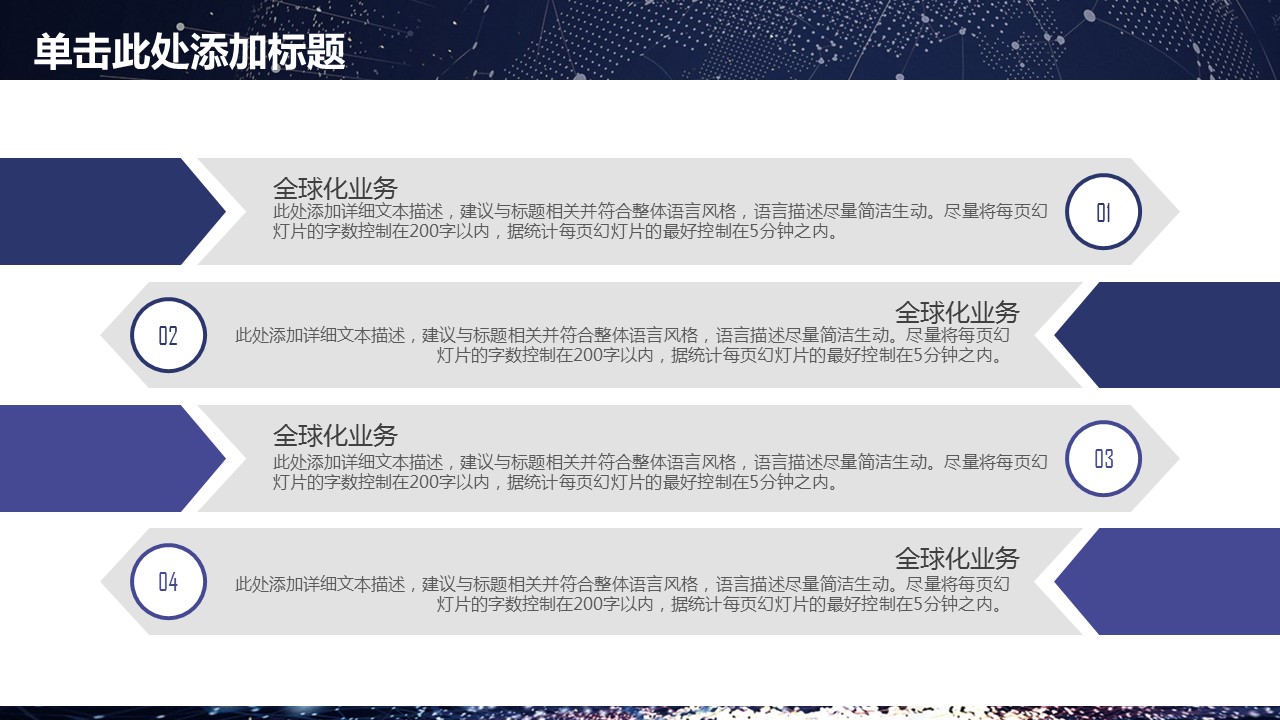Click the description paragraph in the 01 banner

pyautogui.click(x=660, y=221)
